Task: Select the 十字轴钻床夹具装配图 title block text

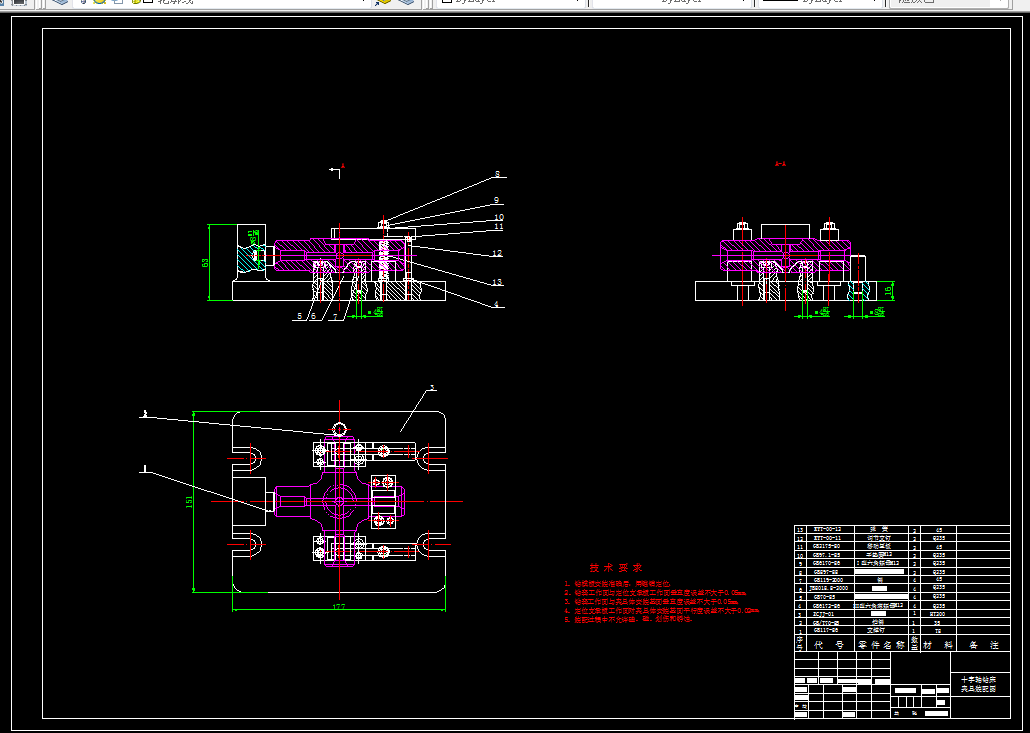Action: click(x=979, y=684)
